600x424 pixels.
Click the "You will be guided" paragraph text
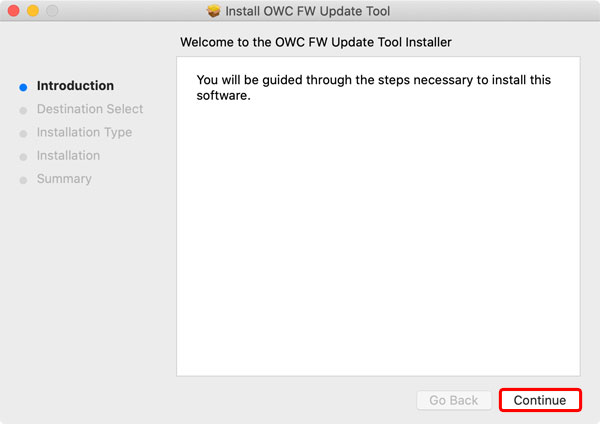click(x=374, y=88)
